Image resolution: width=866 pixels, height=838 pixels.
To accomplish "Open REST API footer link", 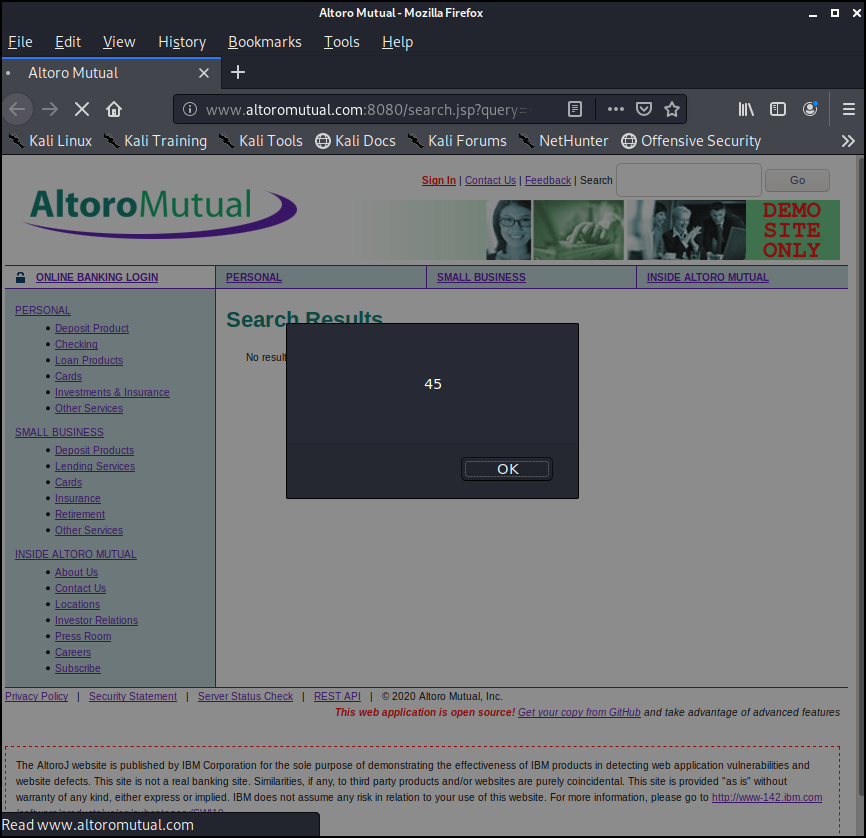I will click(337, 697).
